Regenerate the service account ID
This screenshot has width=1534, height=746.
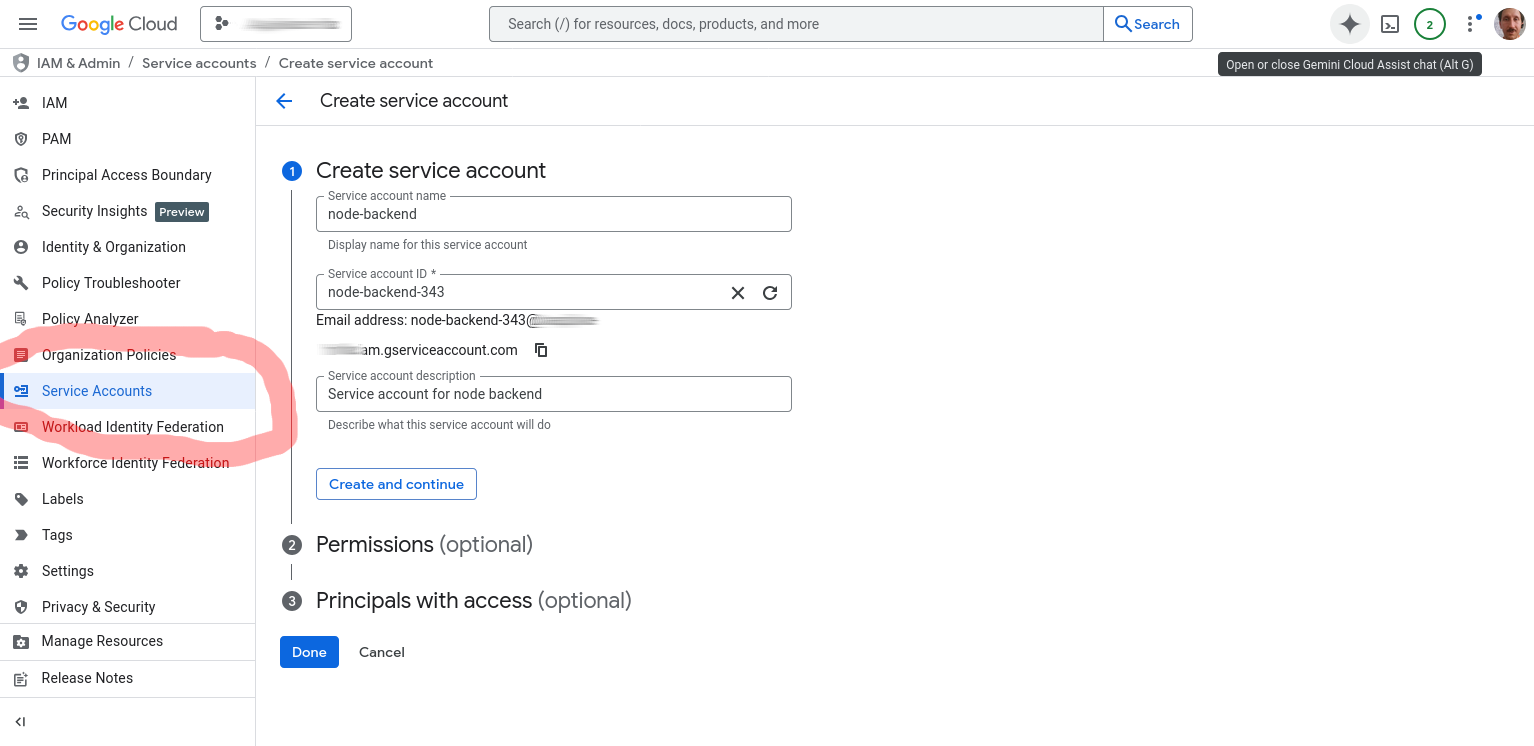pos(770,293)
